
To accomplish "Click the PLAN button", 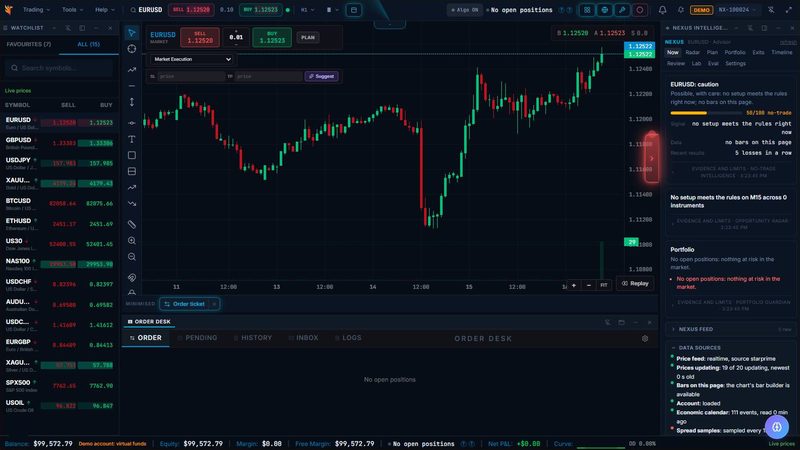I will (308, 37).
